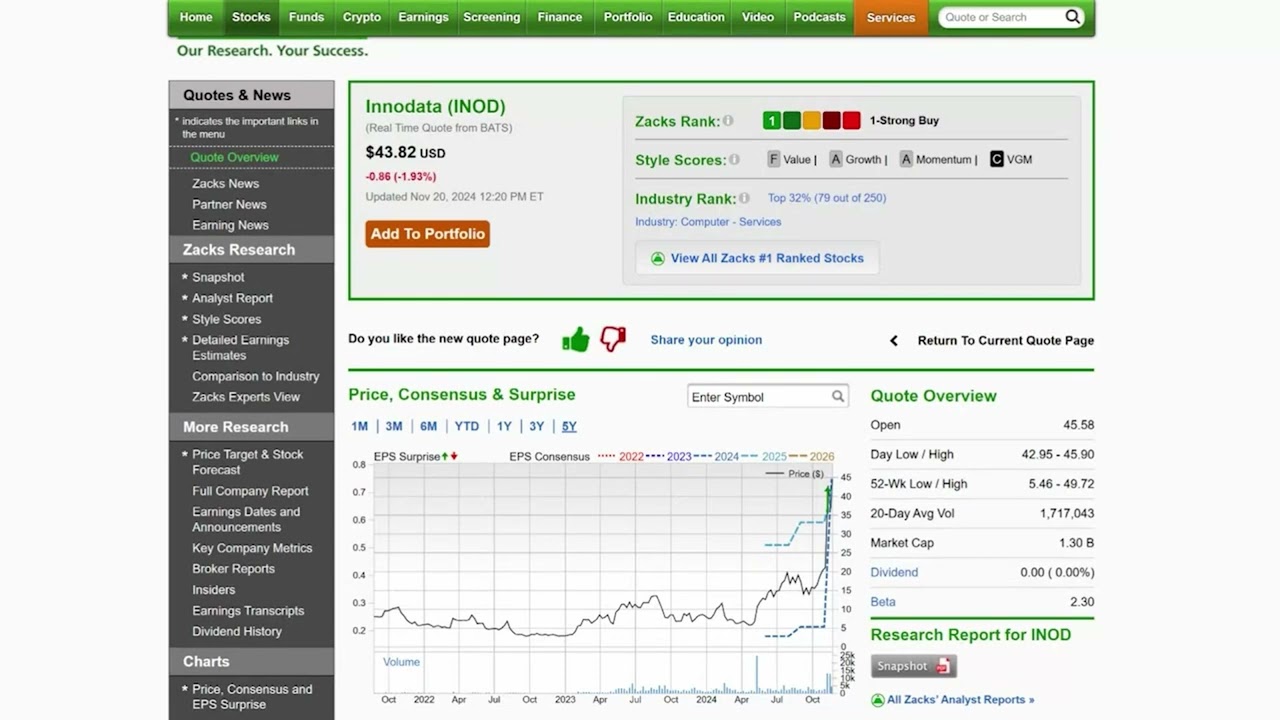This screenshot has height=720, width=1280.
Task: Open Earnings Transcripts in sidebar
Action: (248, 611)
